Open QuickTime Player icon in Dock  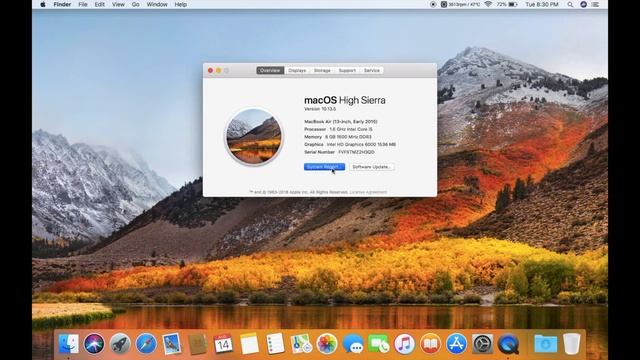[x=508, y=343]
